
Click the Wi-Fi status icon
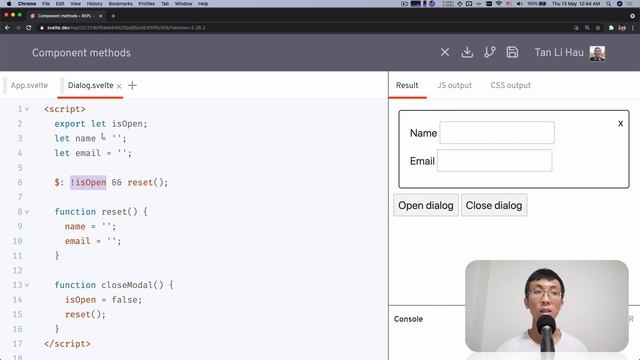click(x=499, y=4)
